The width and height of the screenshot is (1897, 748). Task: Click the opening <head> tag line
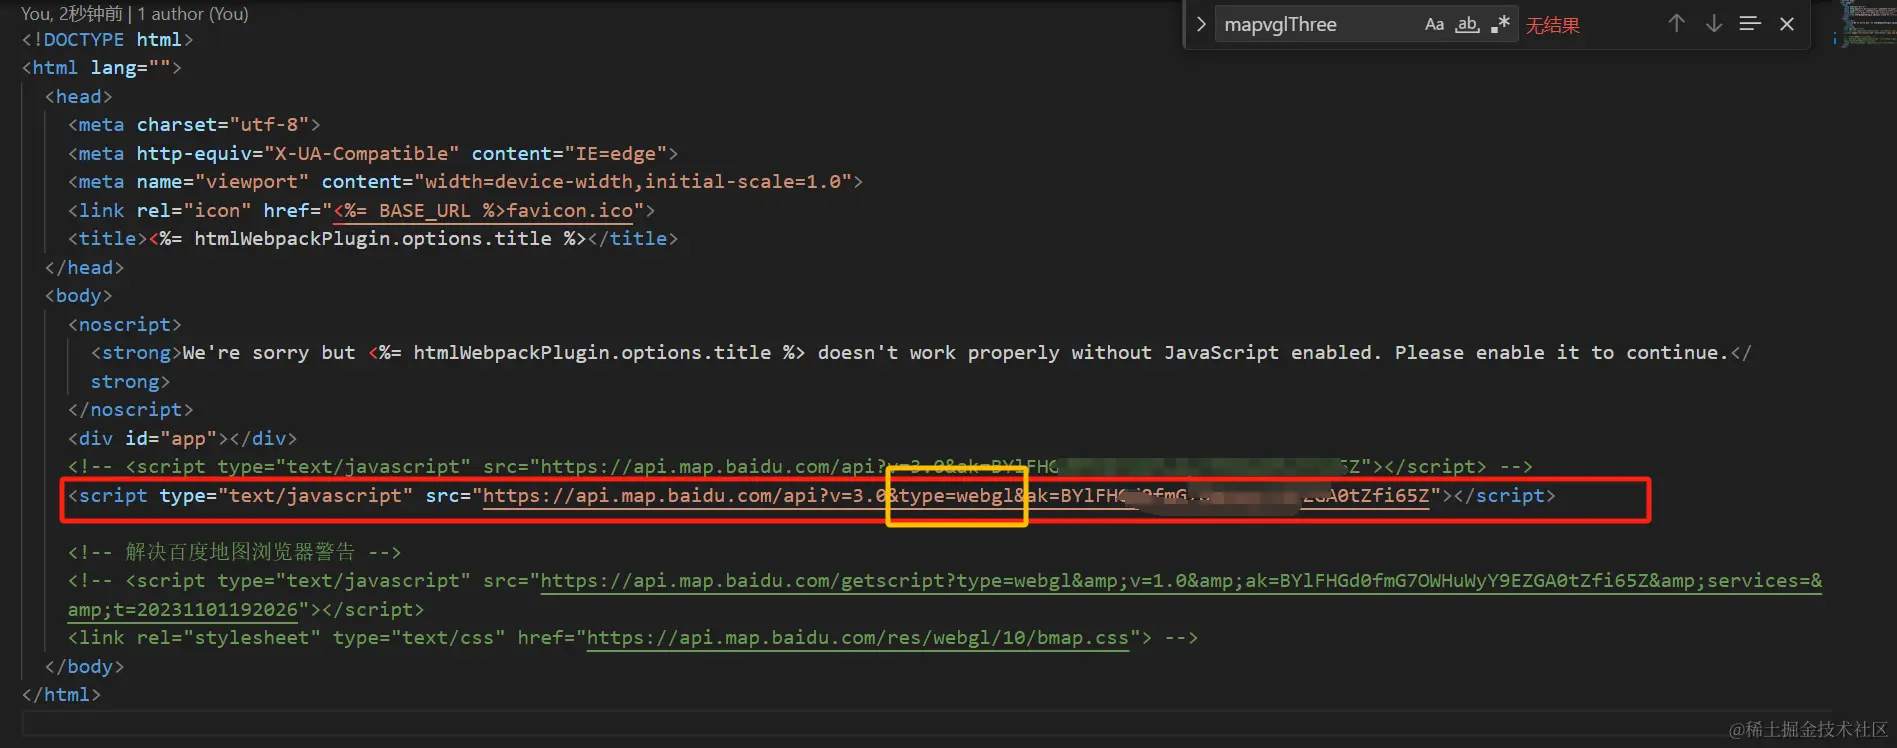click(x=78, y=97)
